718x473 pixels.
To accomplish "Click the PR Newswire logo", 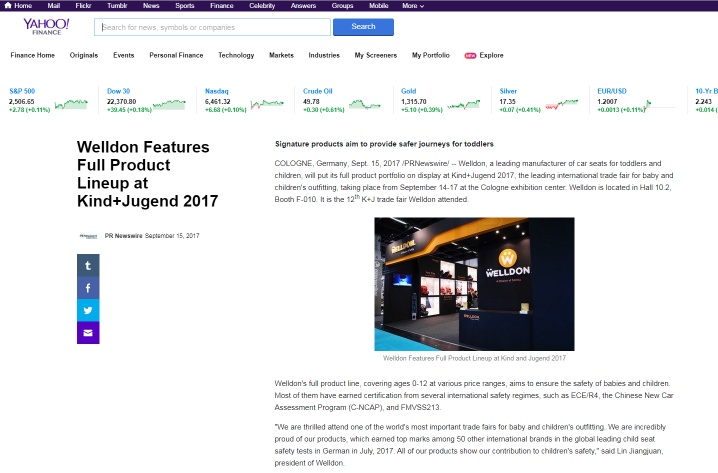I will pyautogui.click(x=88, y=236).
